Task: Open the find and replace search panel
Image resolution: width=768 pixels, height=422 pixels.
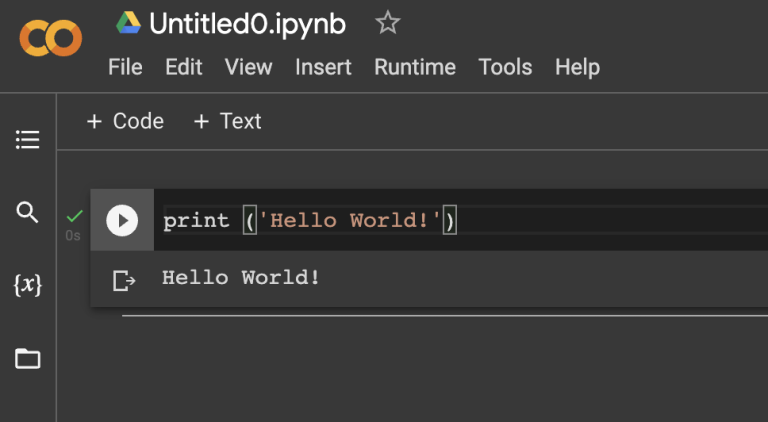Action: coord(28,212)
